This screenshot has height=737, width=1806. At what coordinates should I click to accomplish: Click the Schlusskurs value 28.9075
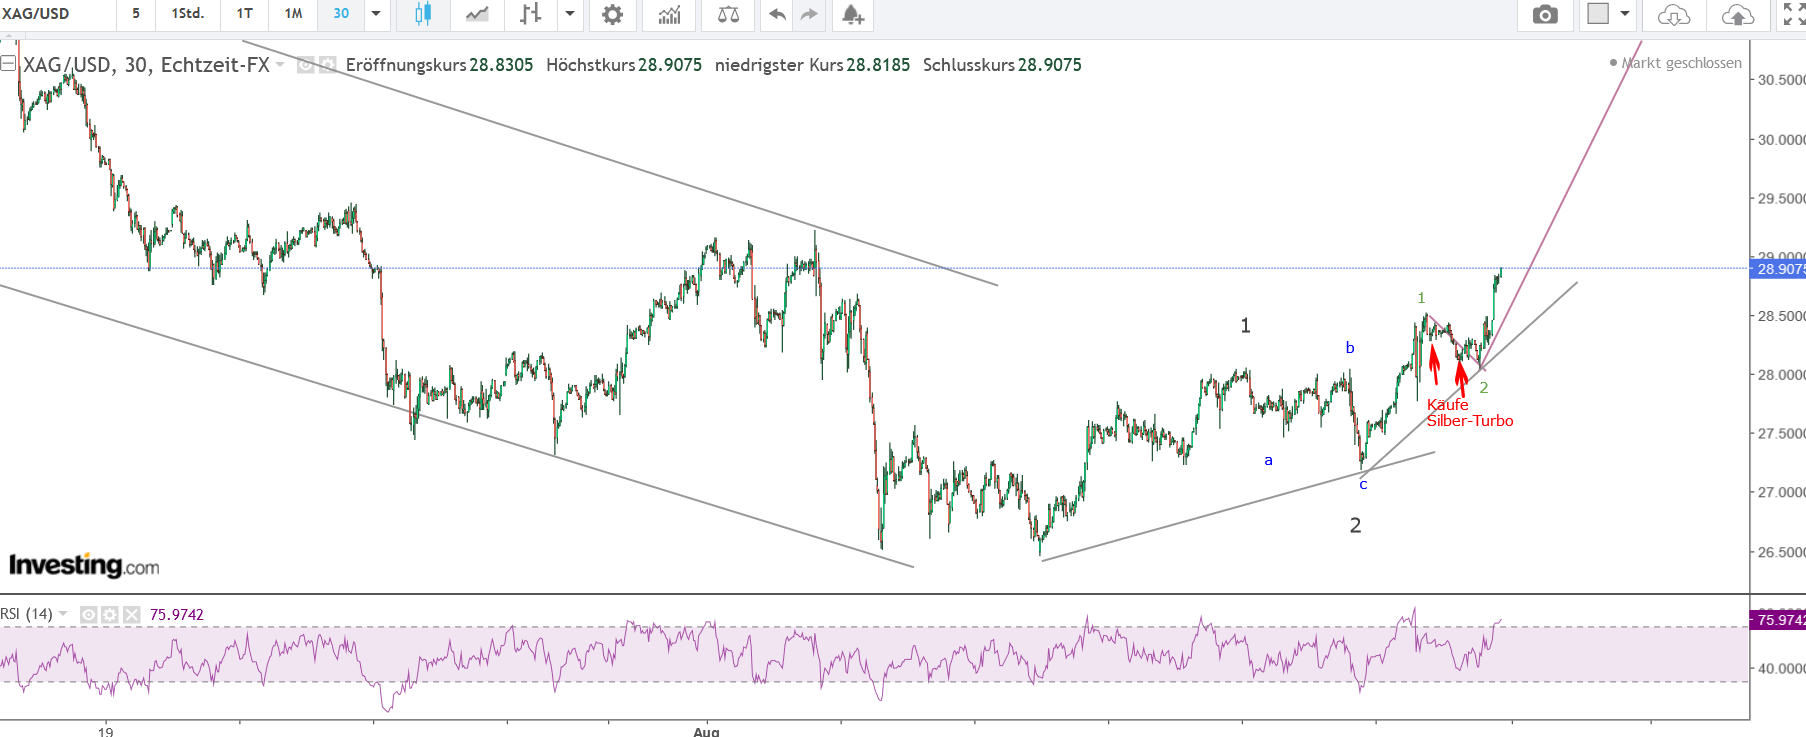point(1050,65)
